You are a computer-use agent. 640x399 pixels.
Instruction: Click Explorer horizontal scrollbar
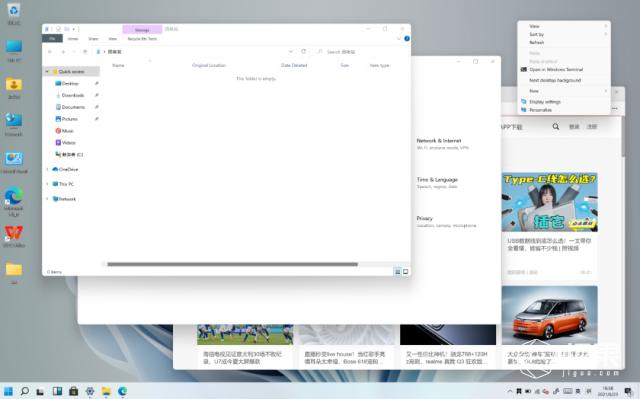point(232,264)
